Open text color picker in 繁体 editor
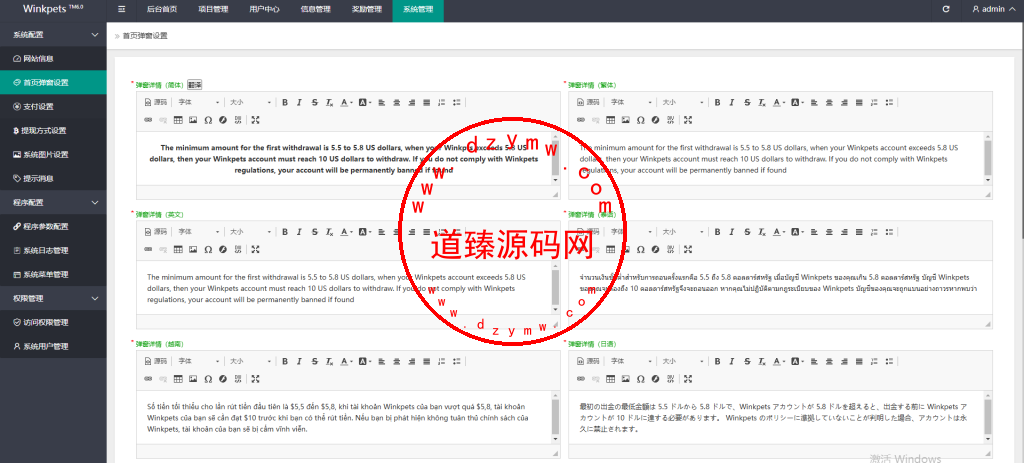The height and width of the screenshot is (463, 1024). [x=778, y=103]
